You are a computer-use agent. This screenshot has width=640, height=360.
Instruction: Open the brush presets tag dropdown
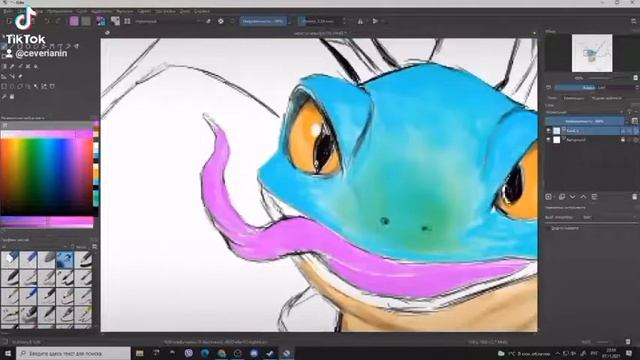pyautogui.click(x=34, y=247)
